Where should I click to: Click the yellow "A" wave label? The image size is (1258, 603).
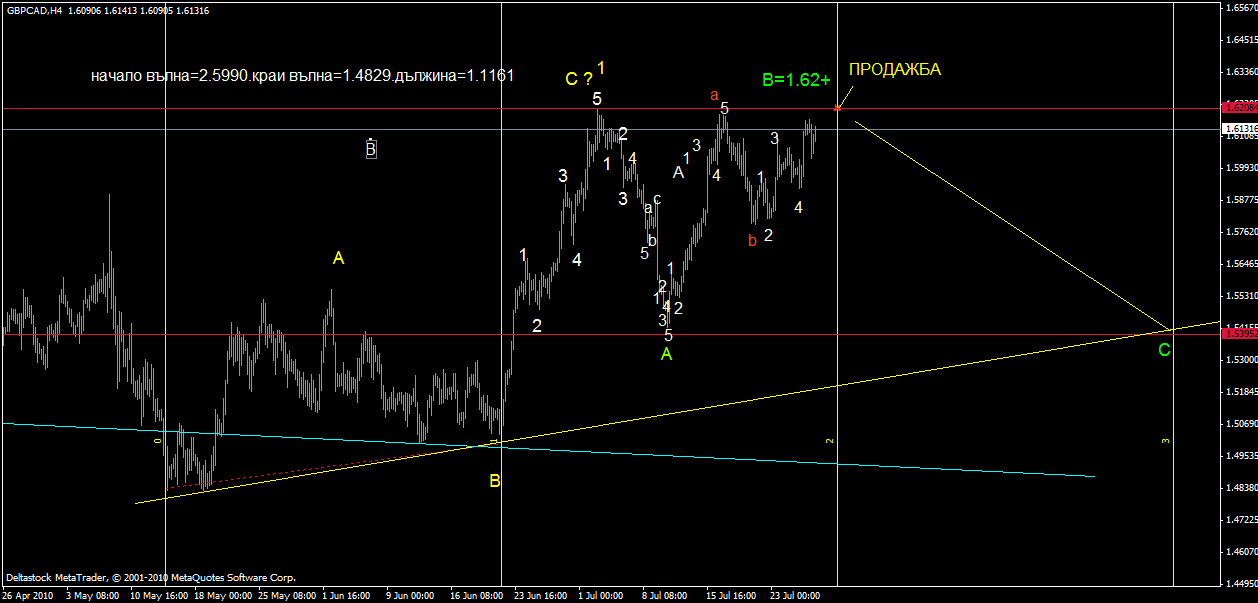click(339, 259)
